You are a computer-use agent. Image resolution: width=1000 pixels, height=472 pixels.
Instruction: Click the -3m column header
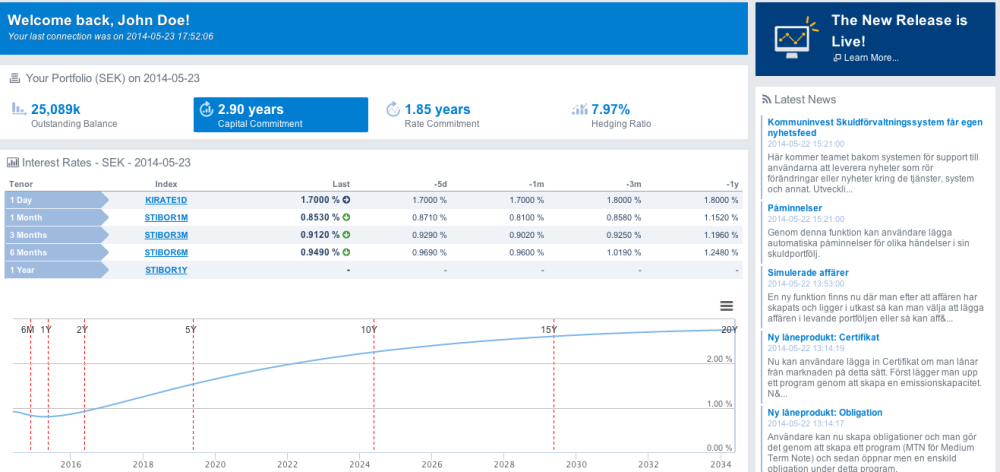pyautogui.click(x=634, y=184)
